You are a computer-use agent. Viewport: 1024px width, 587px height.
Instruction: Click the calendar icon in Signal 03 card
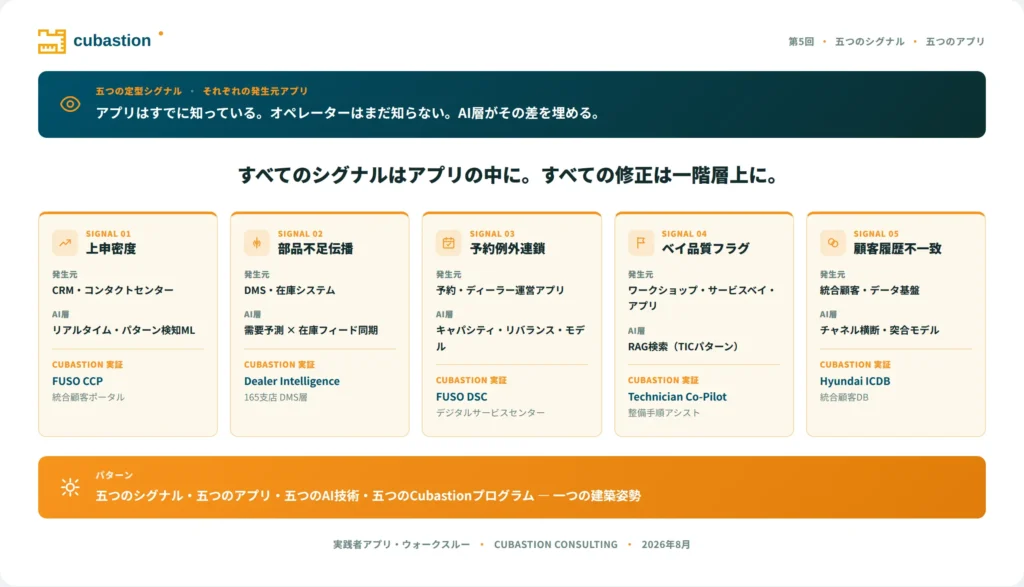[449, 243]
